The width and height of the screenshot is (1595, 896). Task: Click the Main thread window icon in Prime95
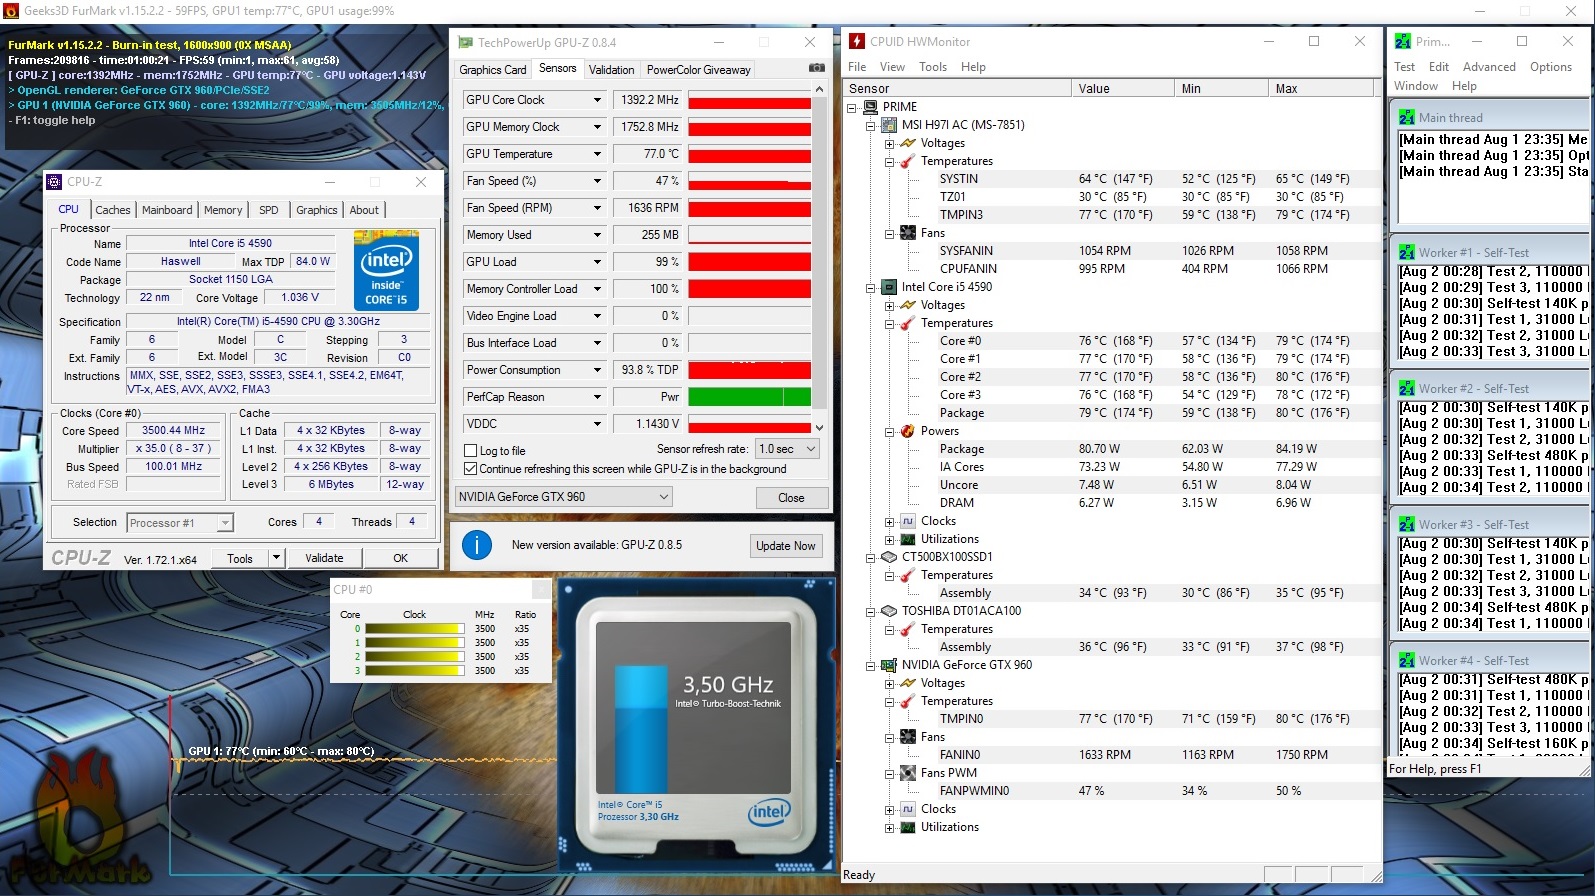(1407, 118)
